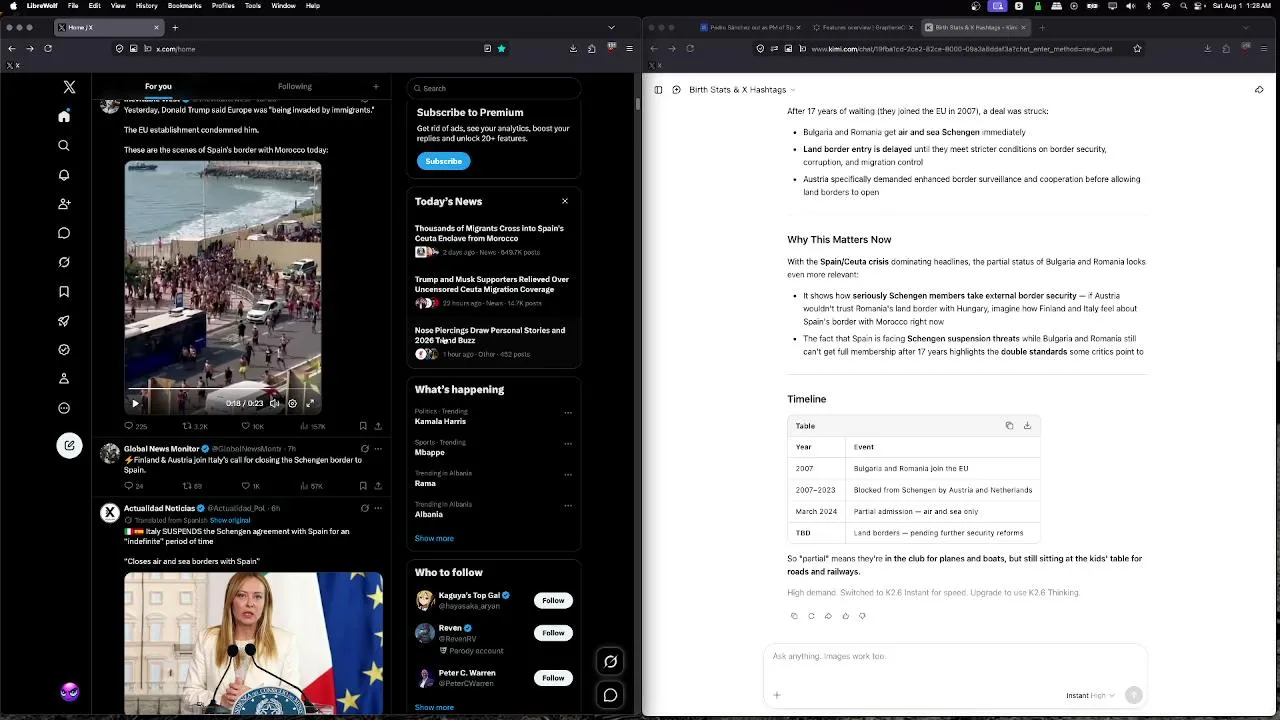
Task: Regenerate the Kimi response
Action: tap(811, 616)
